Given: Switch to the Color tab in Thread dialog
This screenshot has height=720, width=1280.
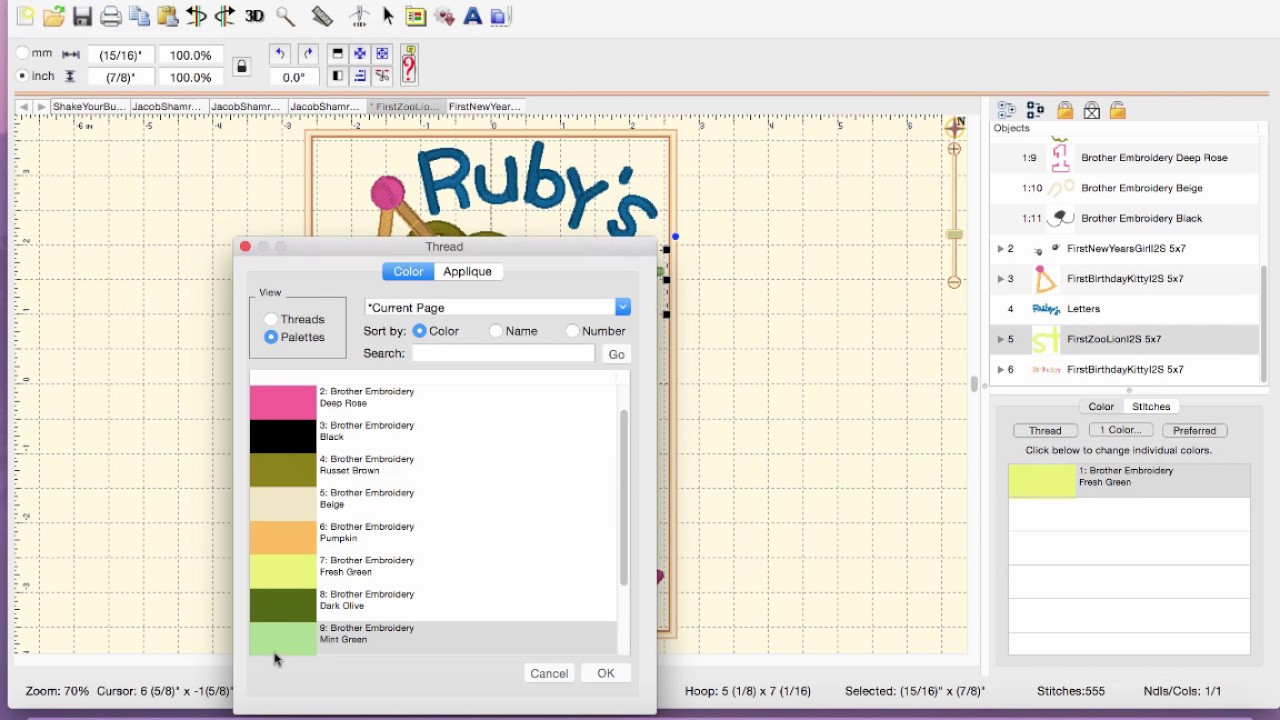Looking at the screenshot, I should 408,271.
